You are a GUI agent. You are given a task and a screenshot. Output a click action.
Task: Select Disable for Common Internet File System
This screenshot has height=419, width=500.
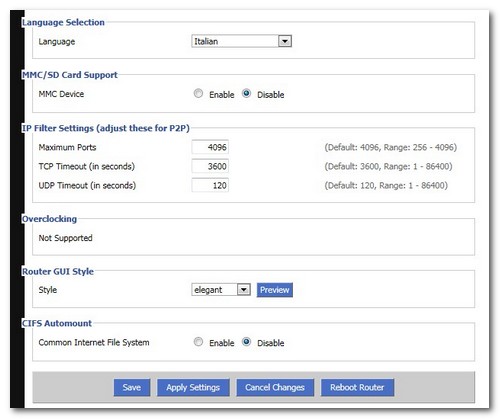(x=246, y=342)
